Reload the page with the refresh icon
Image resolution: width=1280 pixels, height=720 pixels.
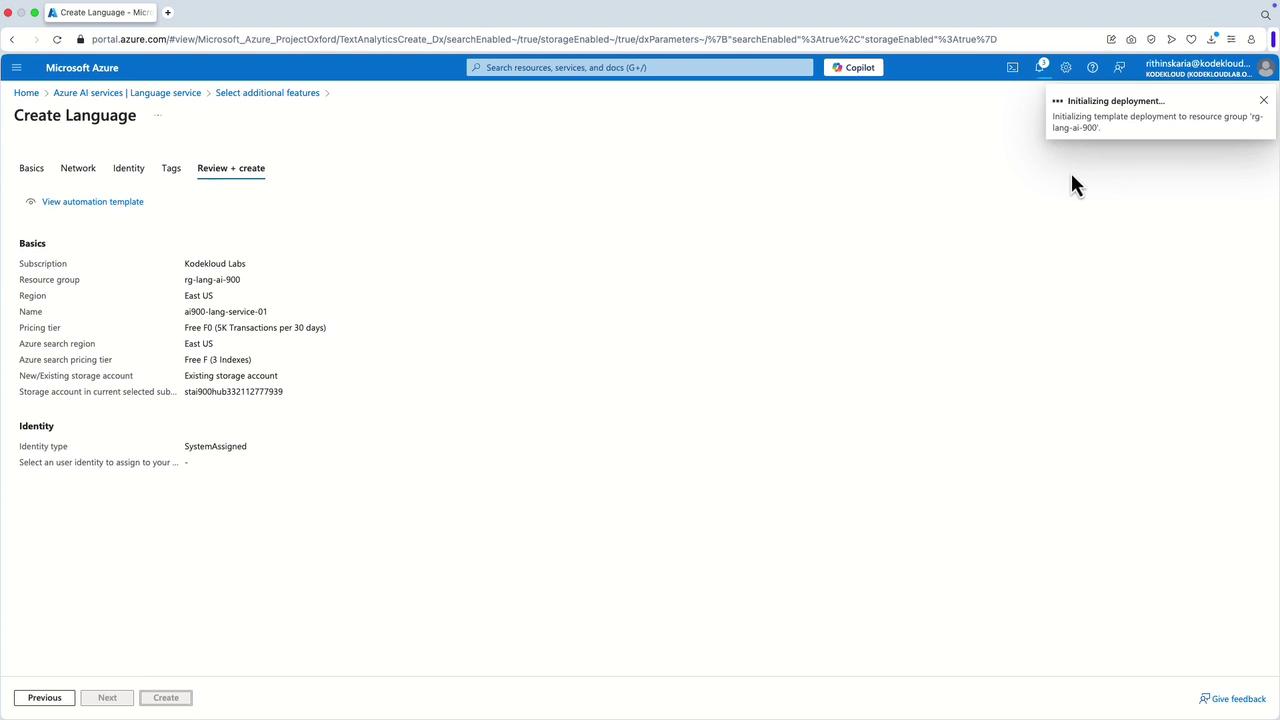tap(57, 40)
